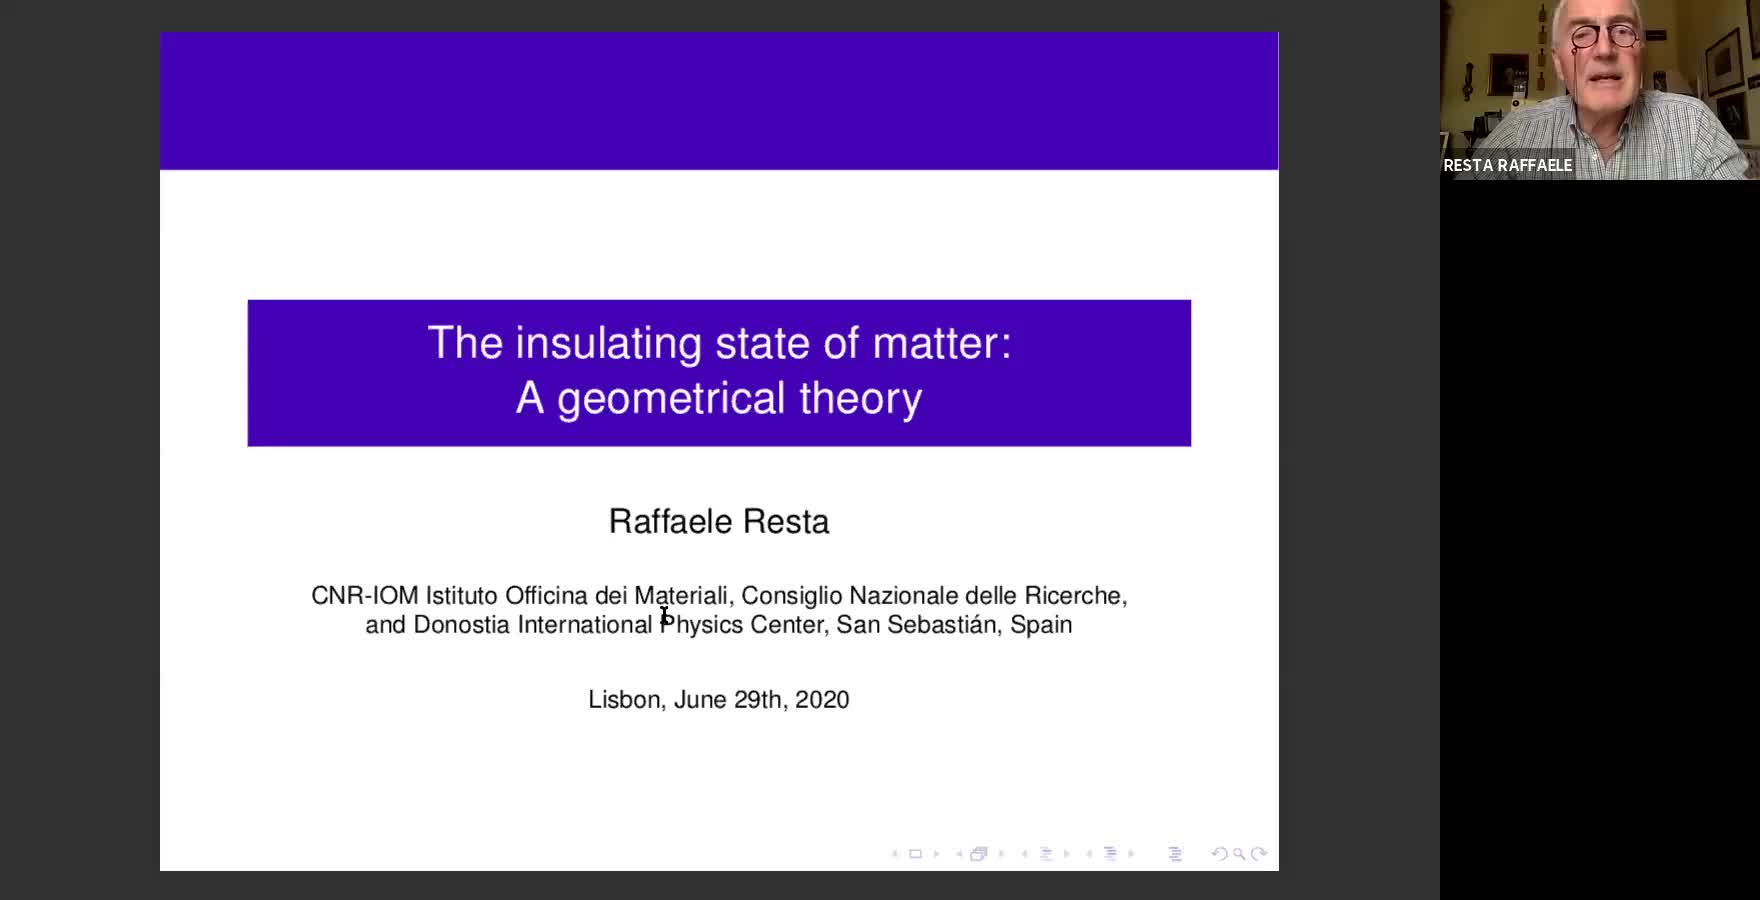
Task: Click the Beamer search magnifier icon
Action: pyautogui.click(x=1239, y=854)
